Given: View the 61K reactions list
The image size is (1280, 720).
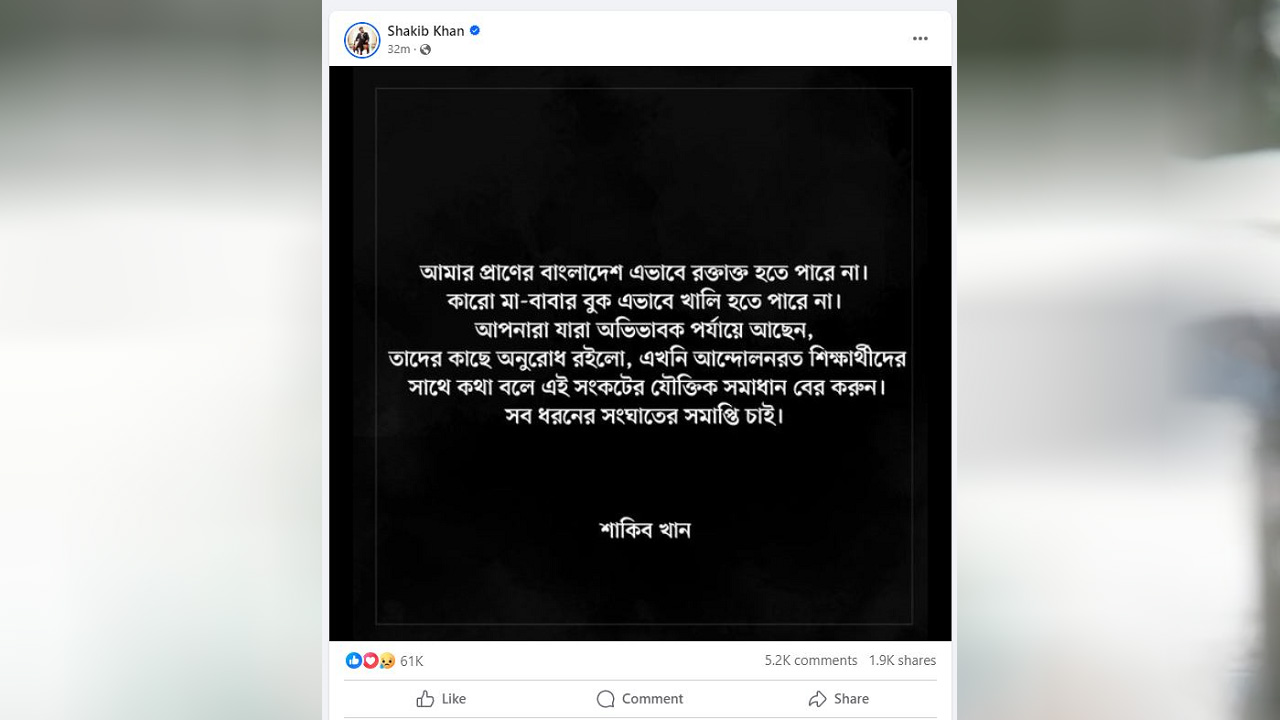Looking at the screenshot, I should (411, 661).
